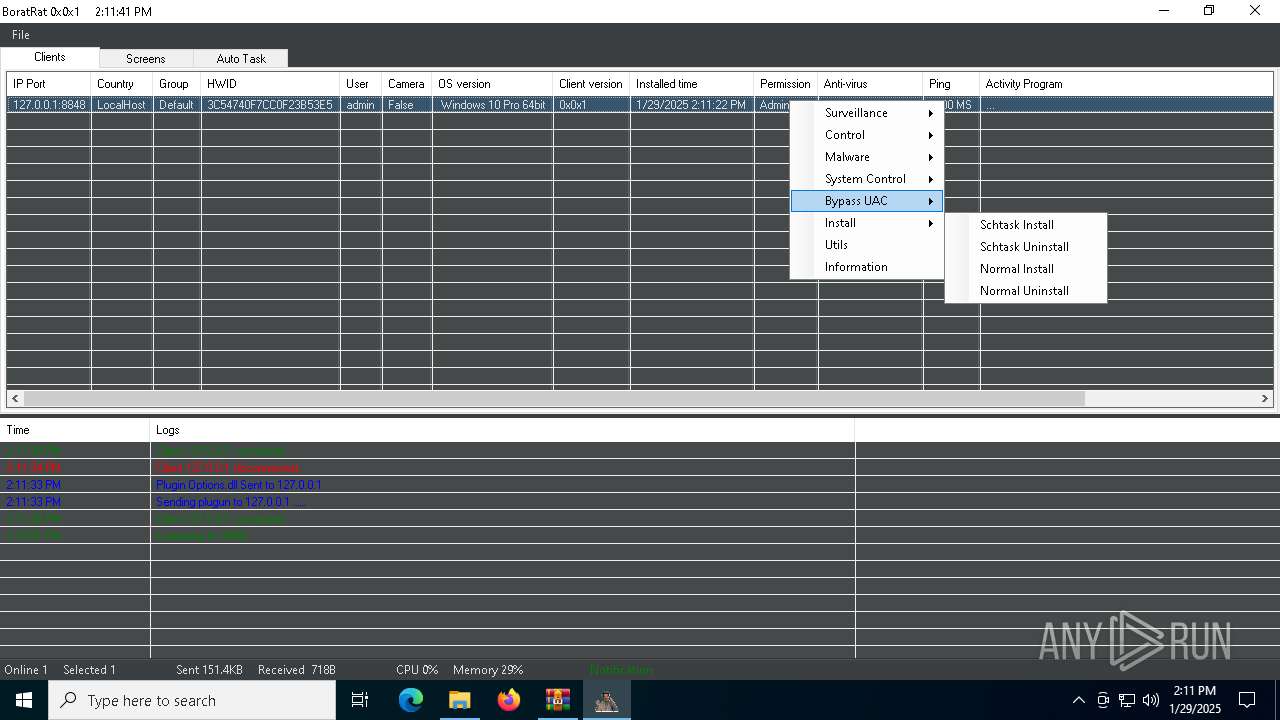This screenshot has width=1280, height=720.
Task: Sort by Country column header
Action: pos(121,84)
